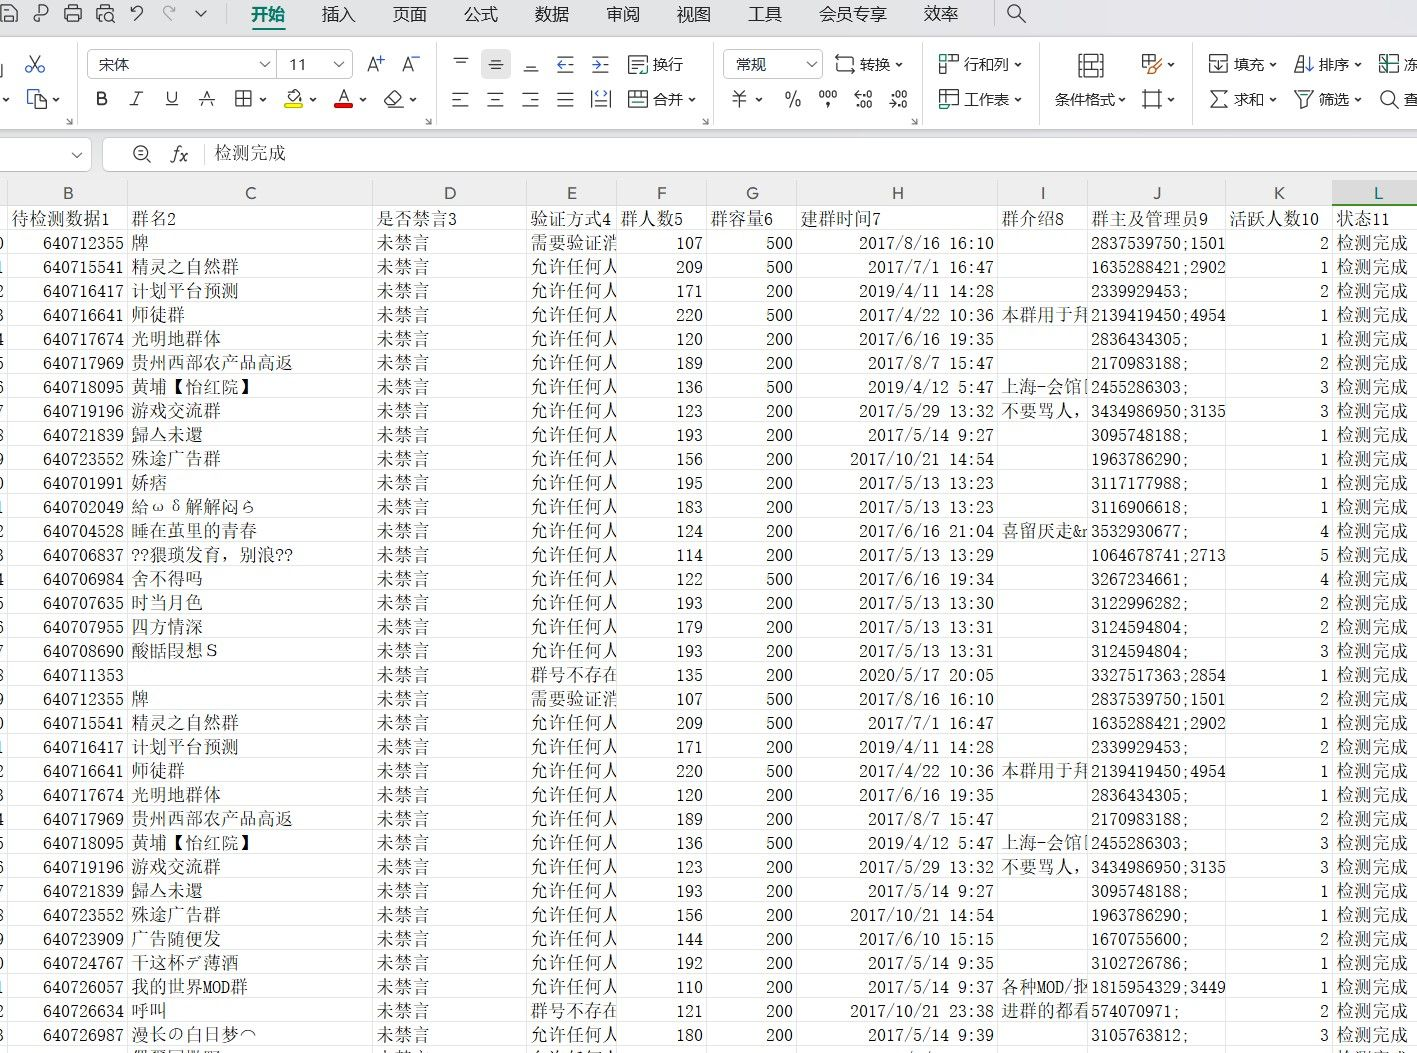
Task: Justify text alignment icon
Action: click(565, 99)
